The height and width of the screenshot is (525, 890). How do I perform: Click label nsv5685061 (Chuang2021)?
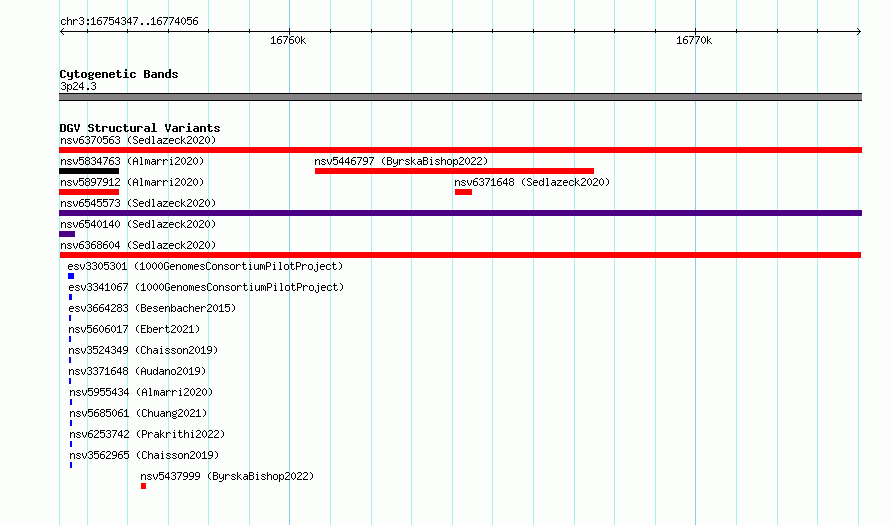138,413
